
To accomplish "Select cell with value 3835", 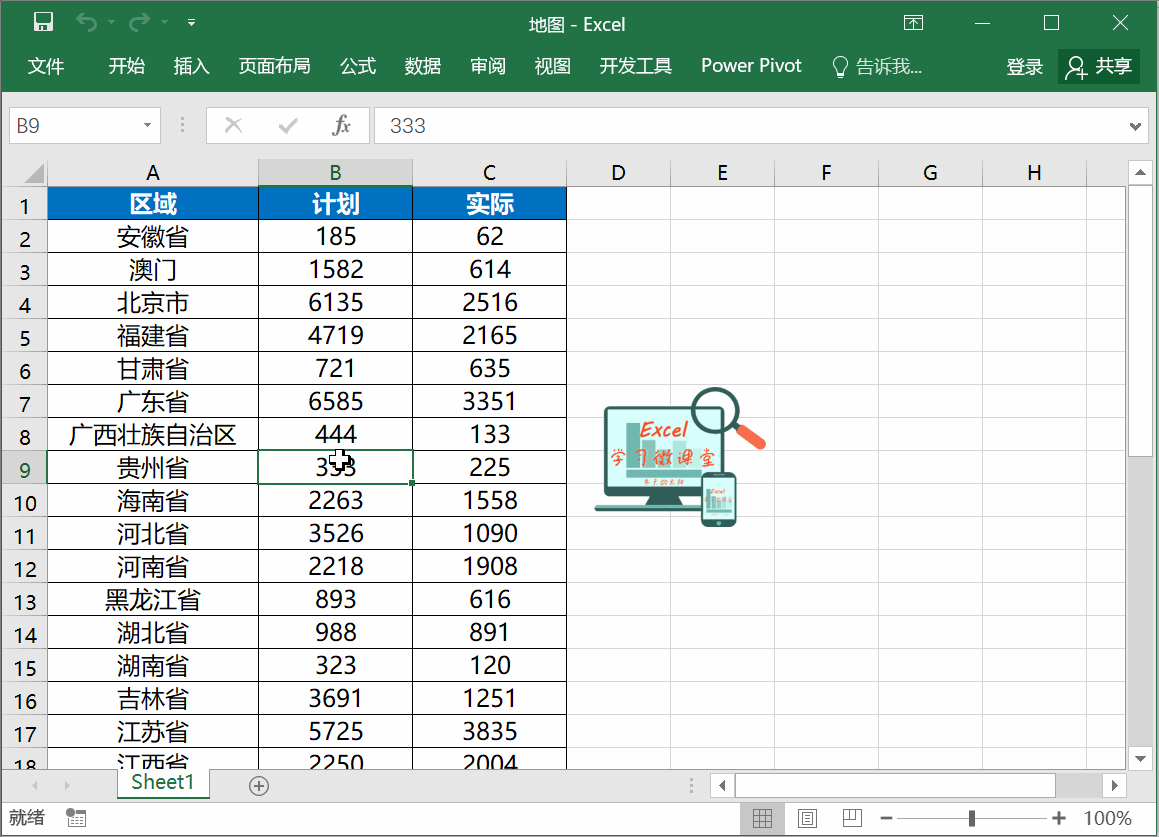I will point(489,731).
